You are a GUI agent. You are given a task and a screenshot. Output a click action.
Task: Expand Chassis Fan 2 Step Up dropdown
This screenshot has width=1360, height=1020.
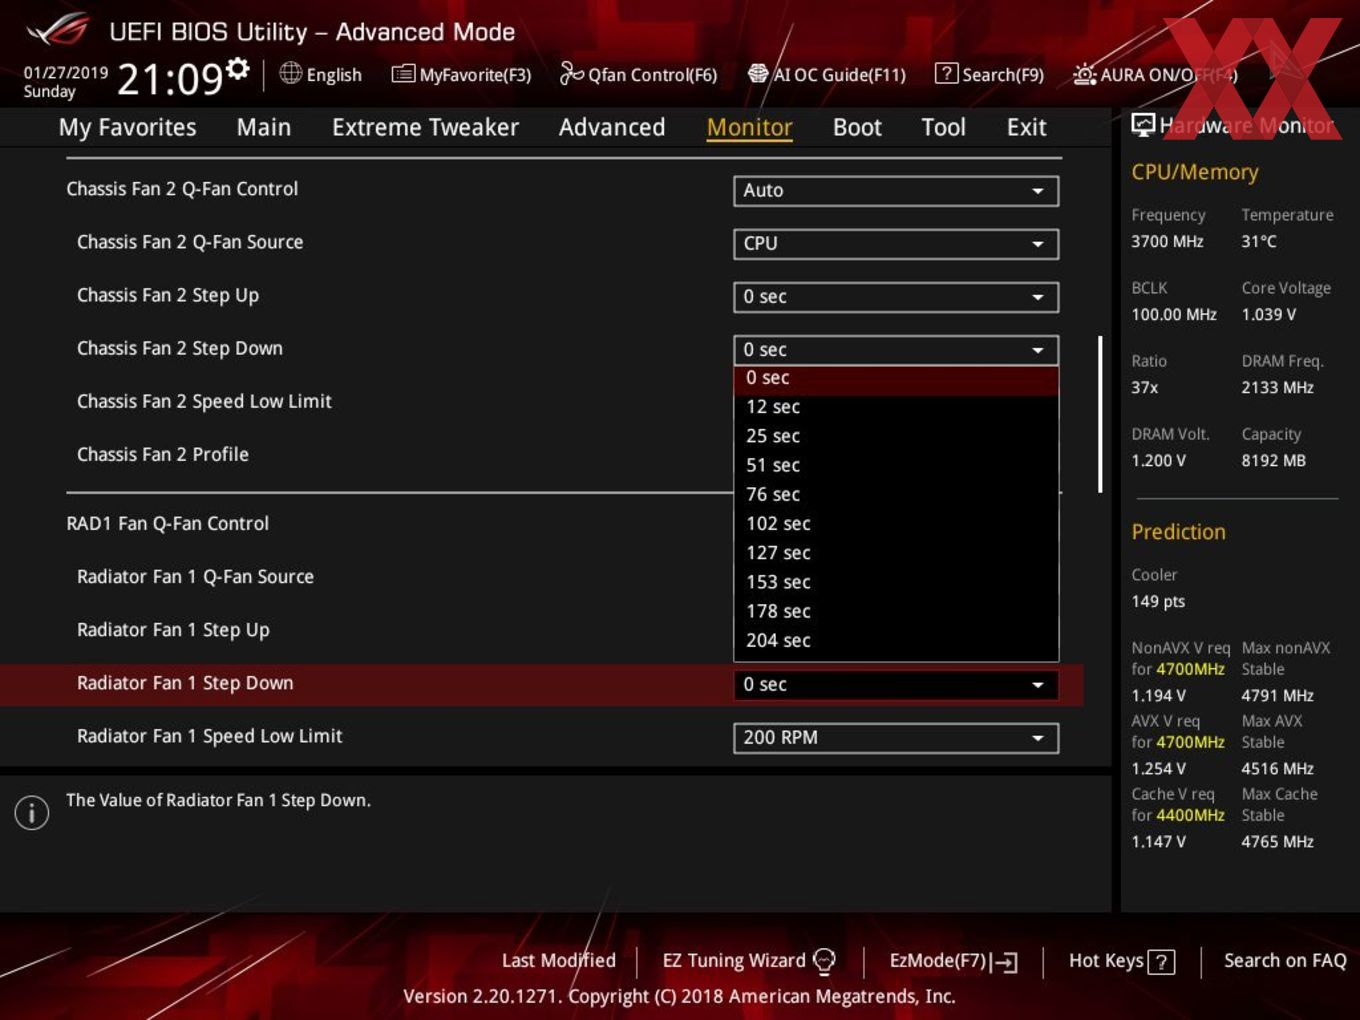896,296
